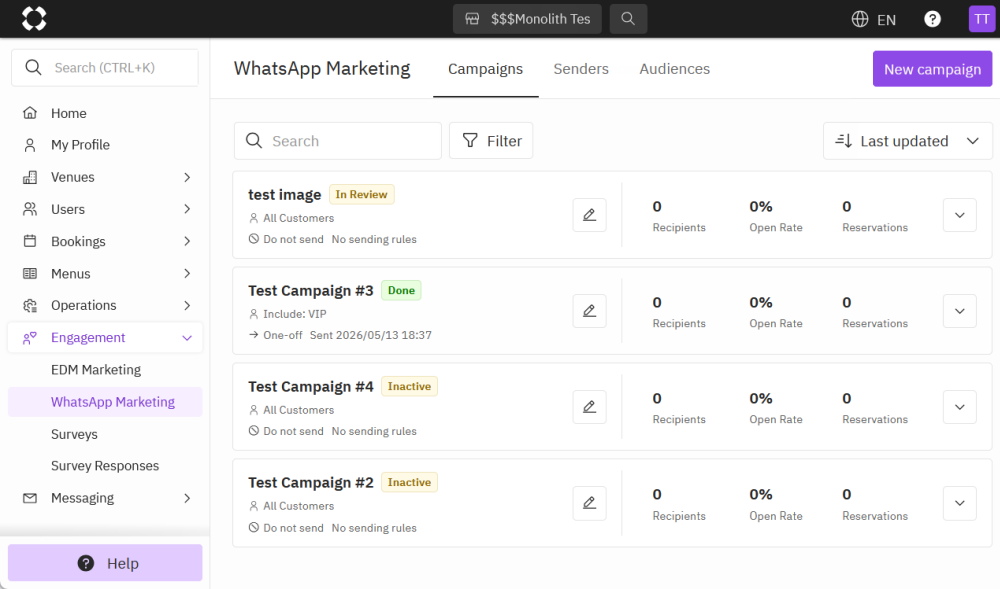Image resolution: width=1000 pixels, height=589 pixels.
Task: Click the Home sidebar label
Action: [x=69, y=113]
